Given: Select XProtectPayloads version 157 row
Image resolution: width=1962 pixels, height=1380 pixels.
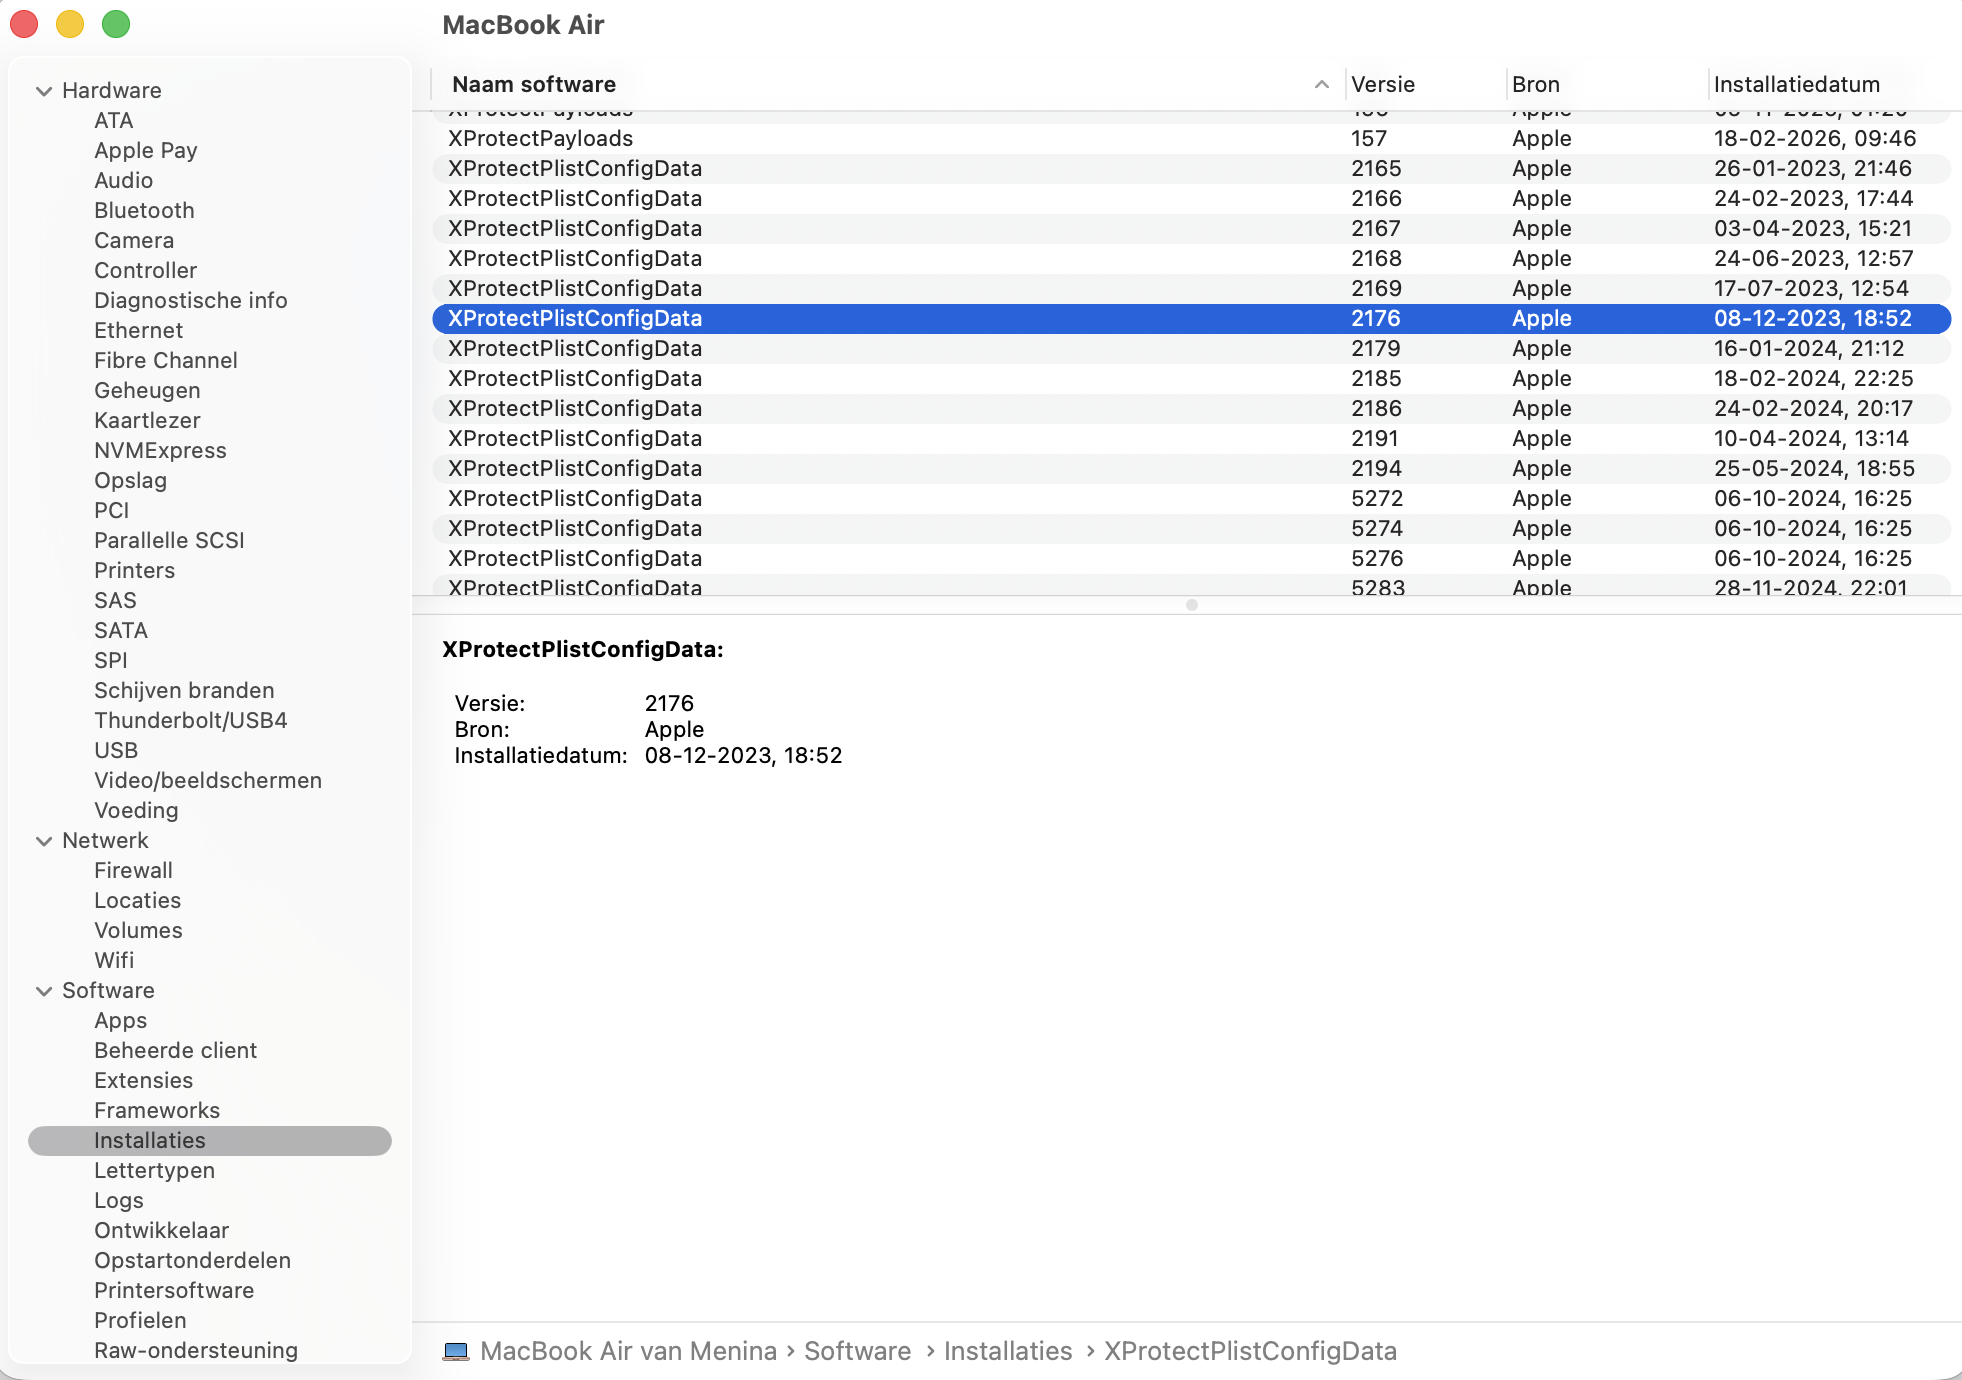Looking at the screenshot, I should pyautogui.click(x=1191, y=139).
